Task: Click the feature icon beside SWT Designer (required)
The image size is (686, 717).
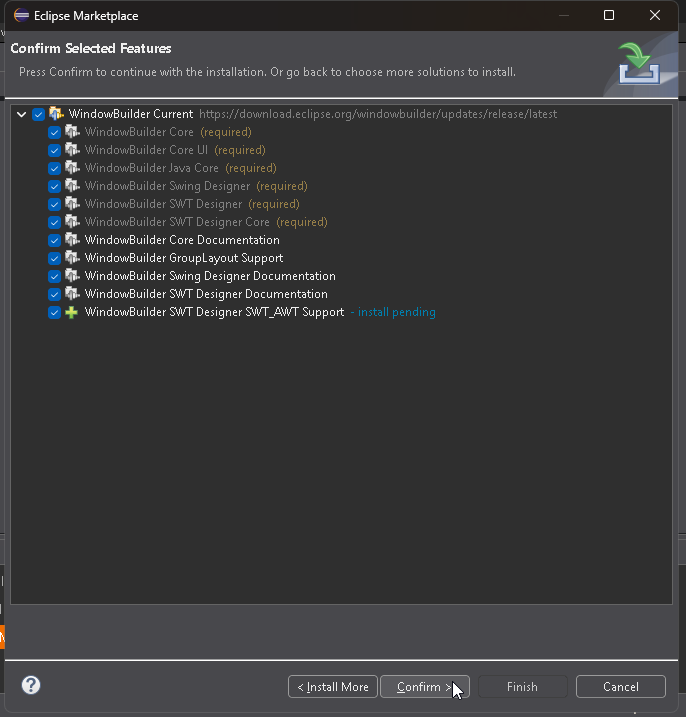Action: (x=72, y=203)
